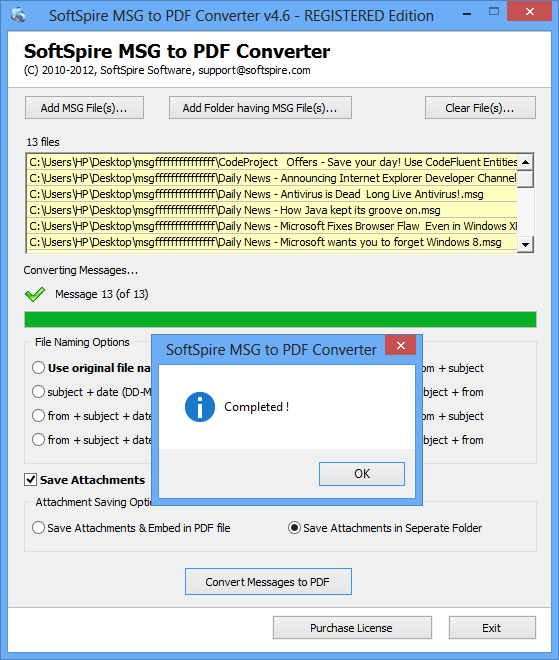Select subject + date naming option
Screen dimensions: 559x660
(x=38, y=392)
